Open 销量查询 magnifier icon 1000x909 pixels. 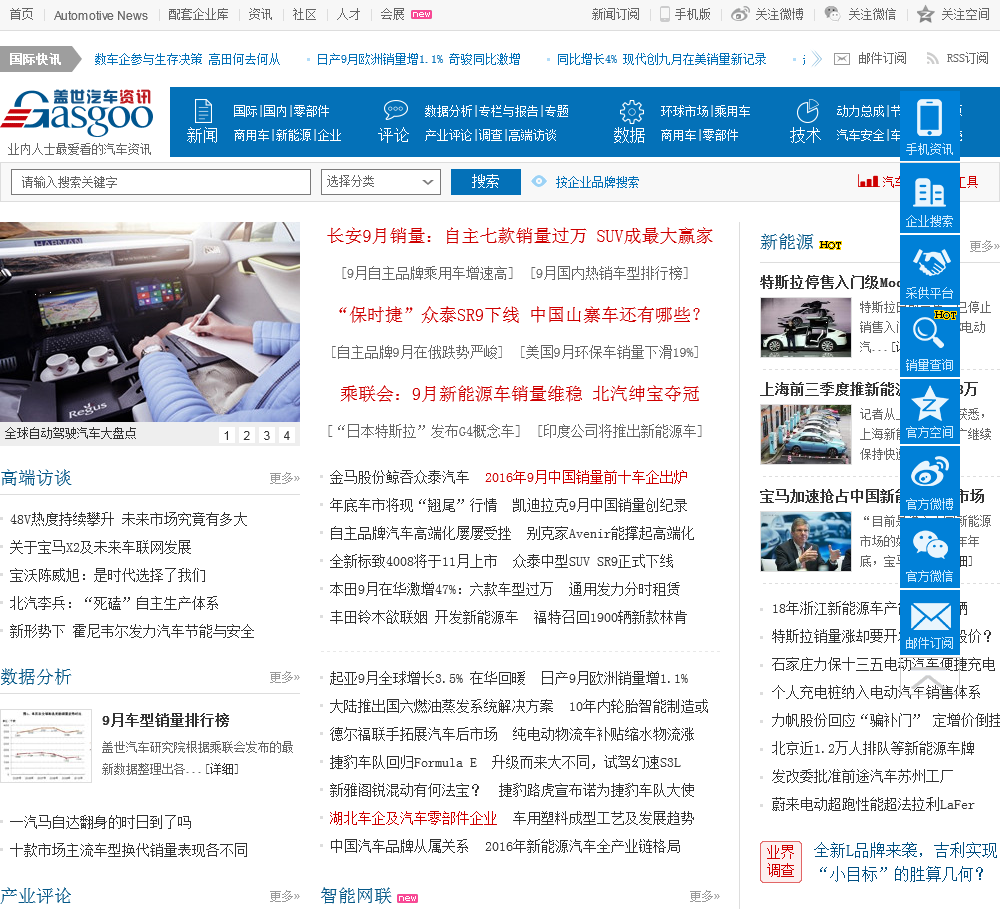click(929, 343)
